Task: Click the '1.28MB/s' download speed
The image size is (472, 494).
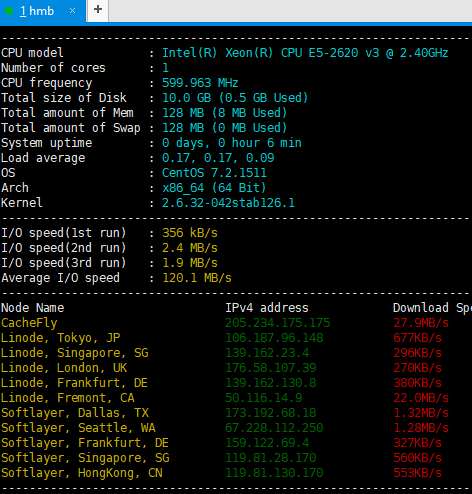Action: point(421,428)
